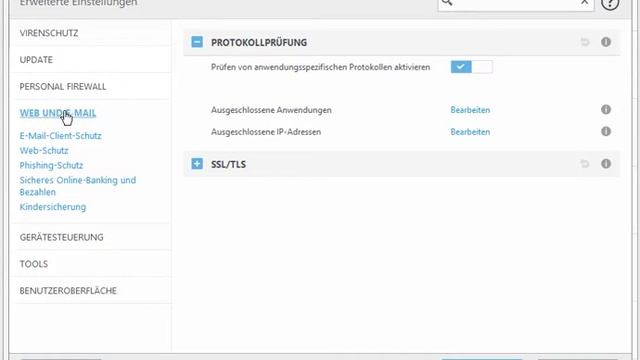Reset SSL/TLS section with undo arrow
Viewport: 640px width, 360px height.
pyautogui.click(x=585, y=164)
